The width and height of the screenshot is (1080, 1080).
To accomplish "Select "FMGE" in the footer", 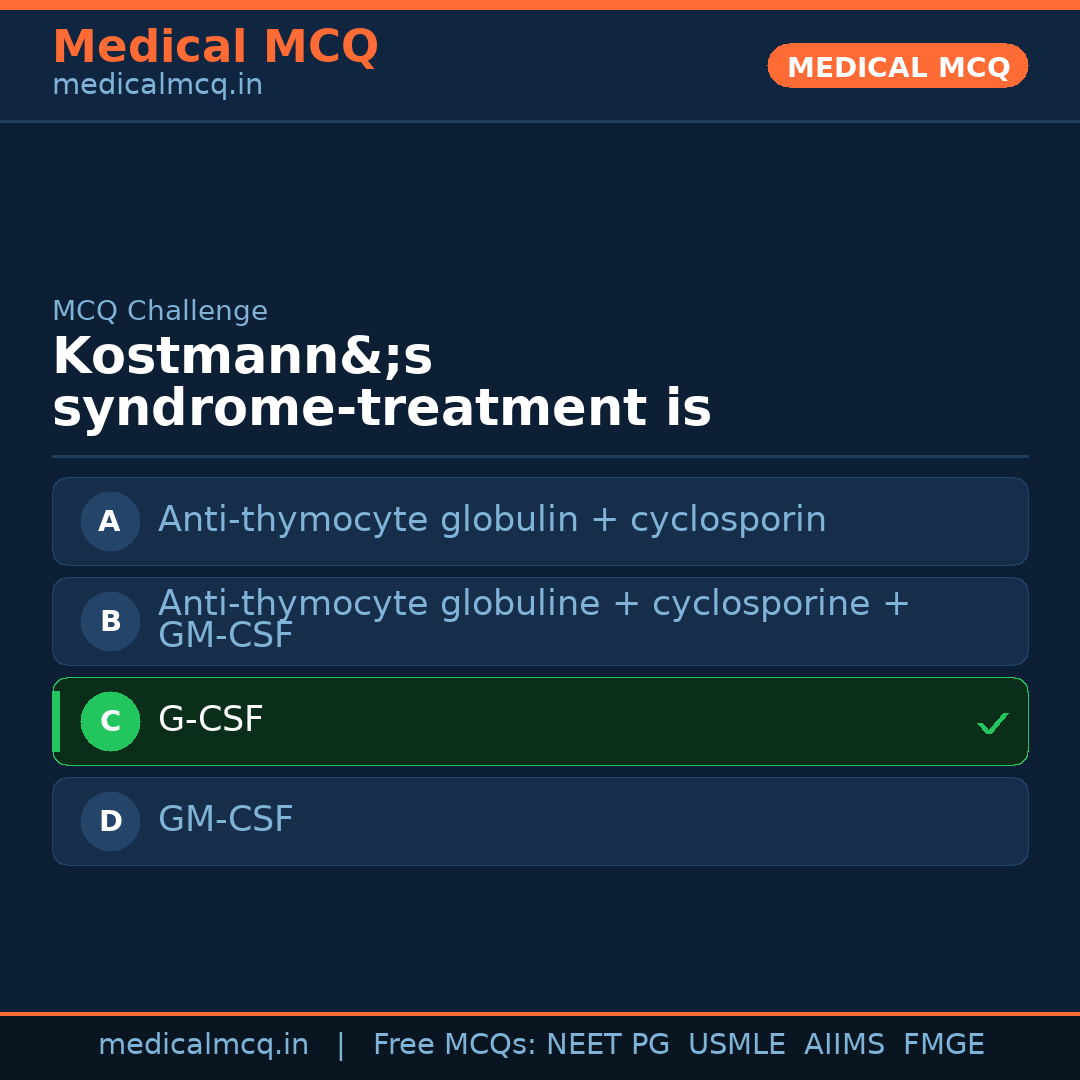I will (943, 1045).
